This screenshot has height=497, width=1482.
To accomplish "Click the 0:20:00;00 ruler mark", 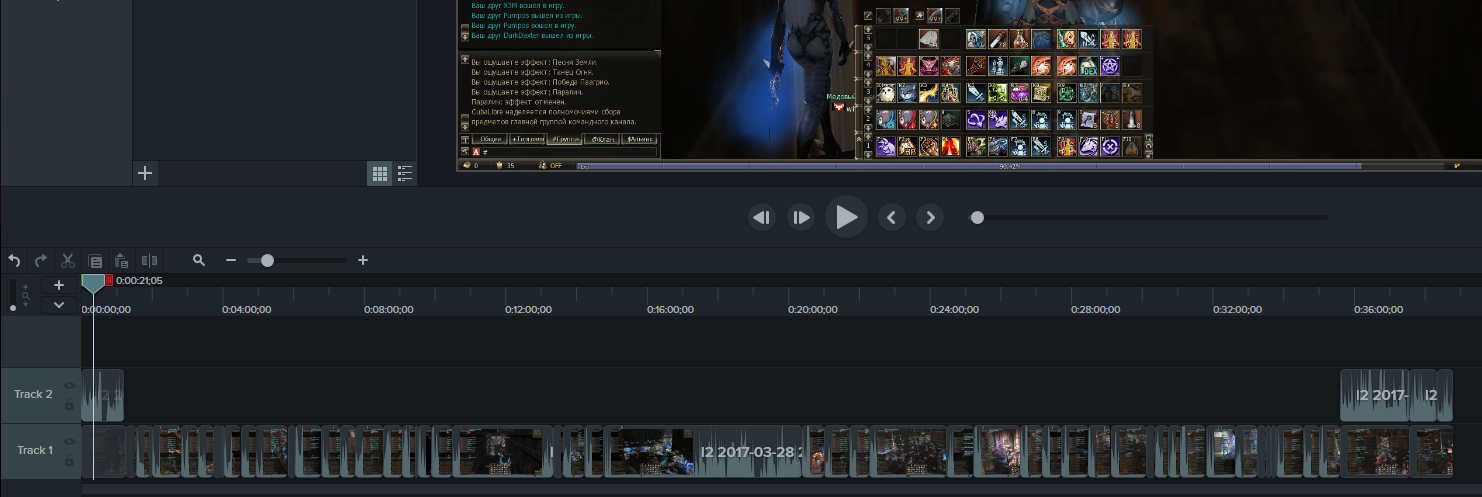I will [x=813, y=310].
